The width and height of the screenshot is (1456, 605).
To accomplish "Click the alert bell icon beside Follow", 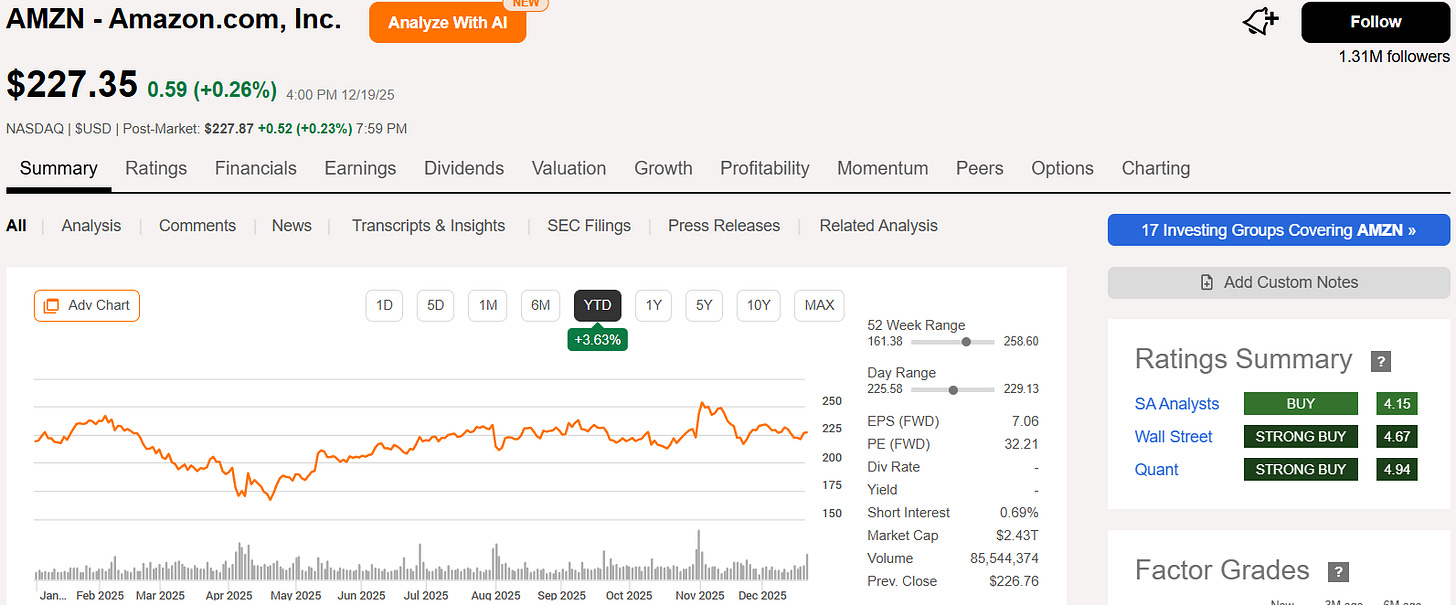I will (x=1261, y=21).
